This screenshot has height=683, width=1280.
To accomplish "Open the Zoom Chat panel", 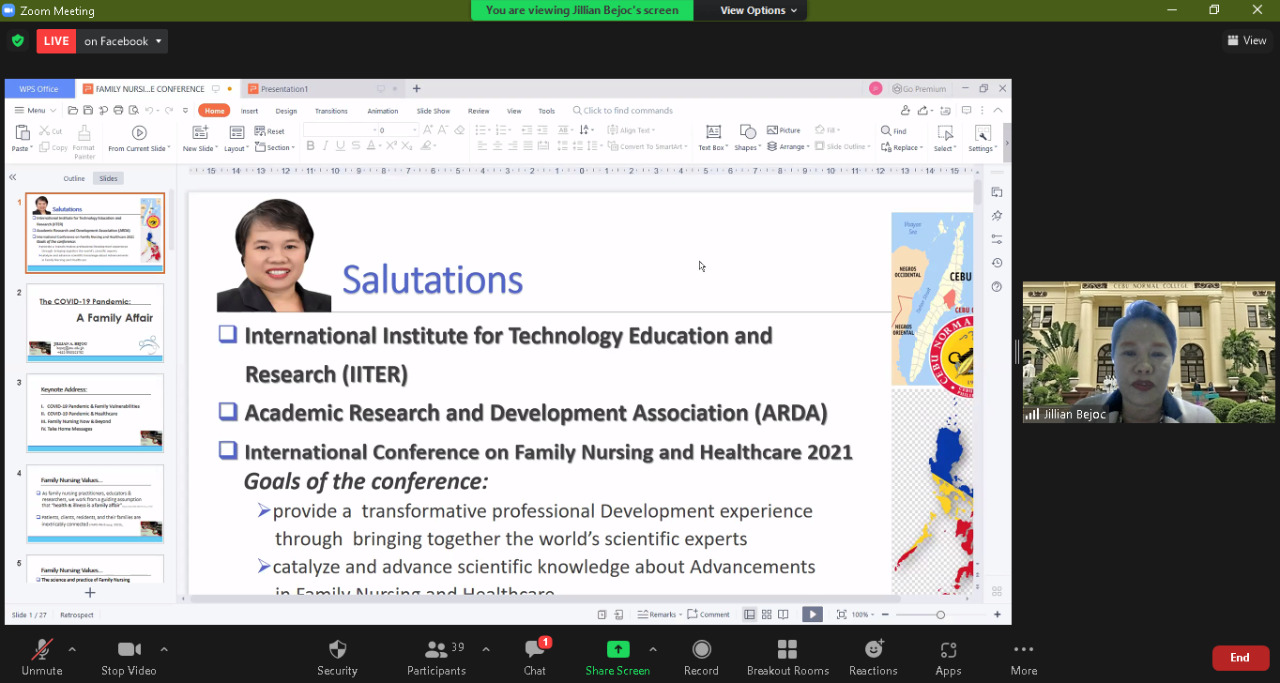I will 535,658.
